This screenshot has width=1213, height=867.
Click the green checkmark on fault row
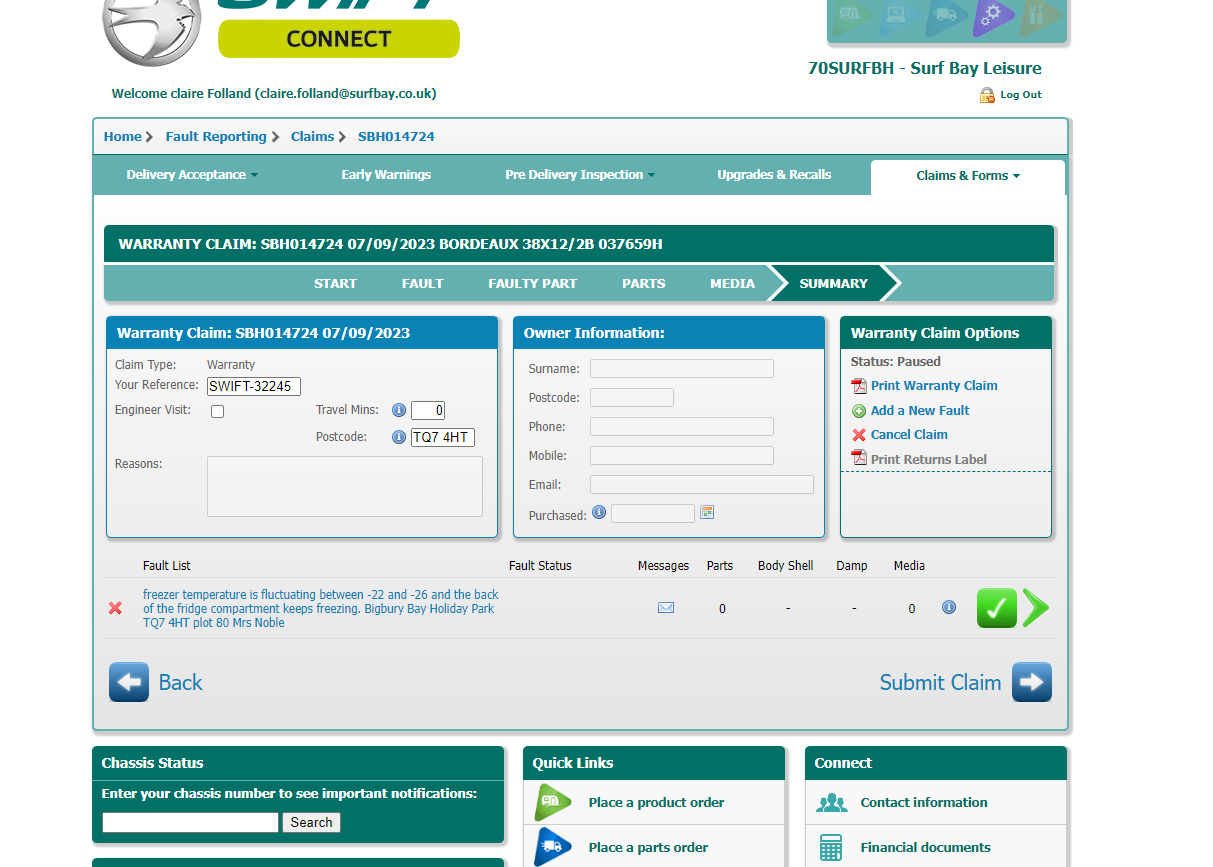pyautogui.click(x=997, y=608)
